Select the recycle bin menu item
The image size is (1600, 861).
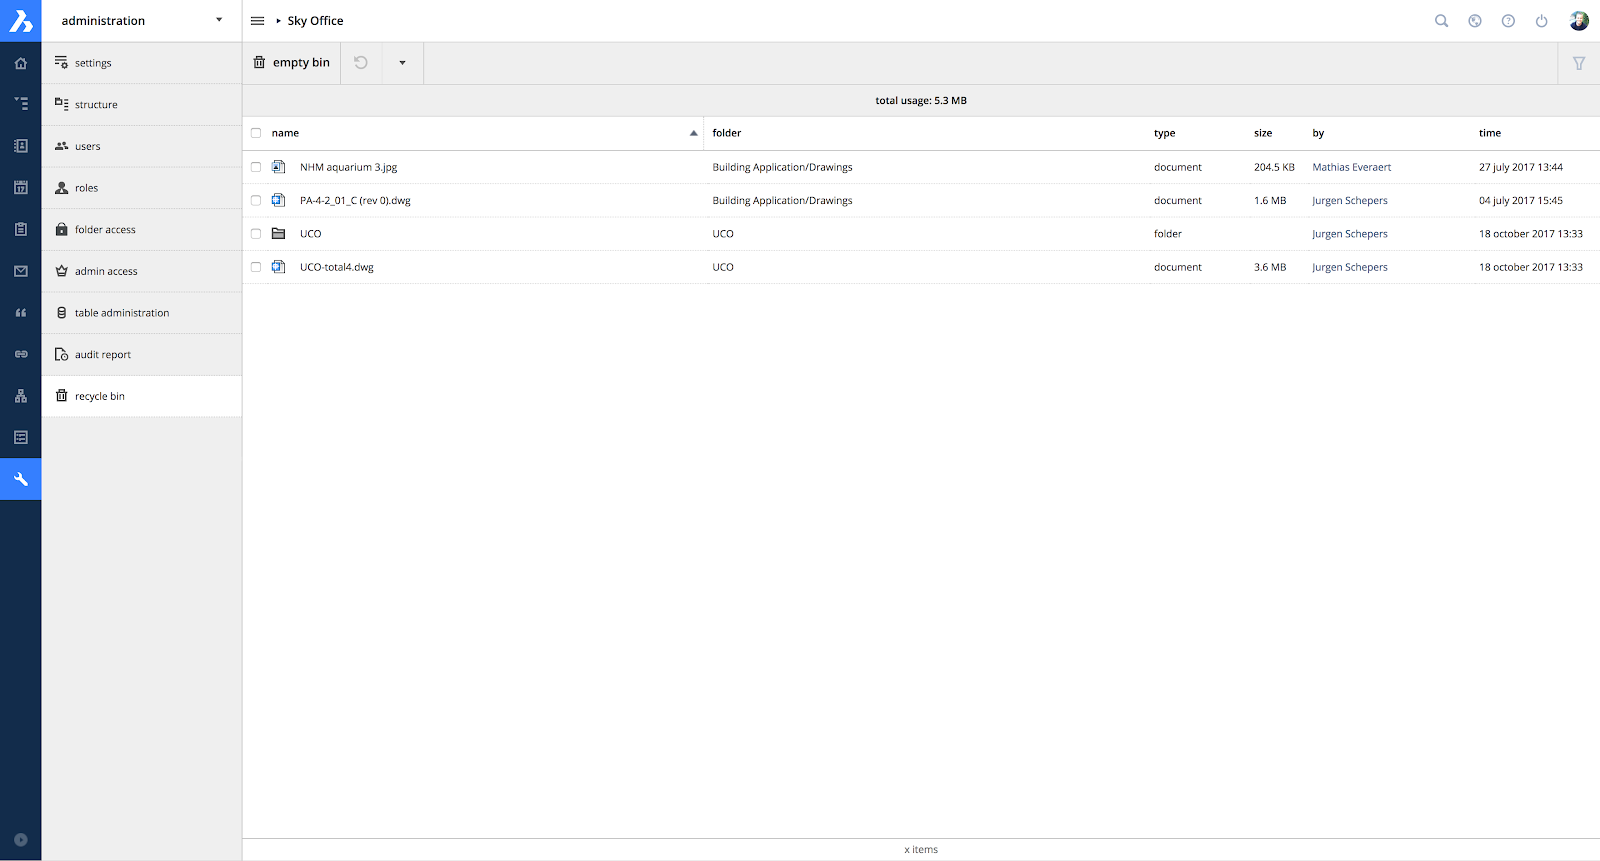141,396
